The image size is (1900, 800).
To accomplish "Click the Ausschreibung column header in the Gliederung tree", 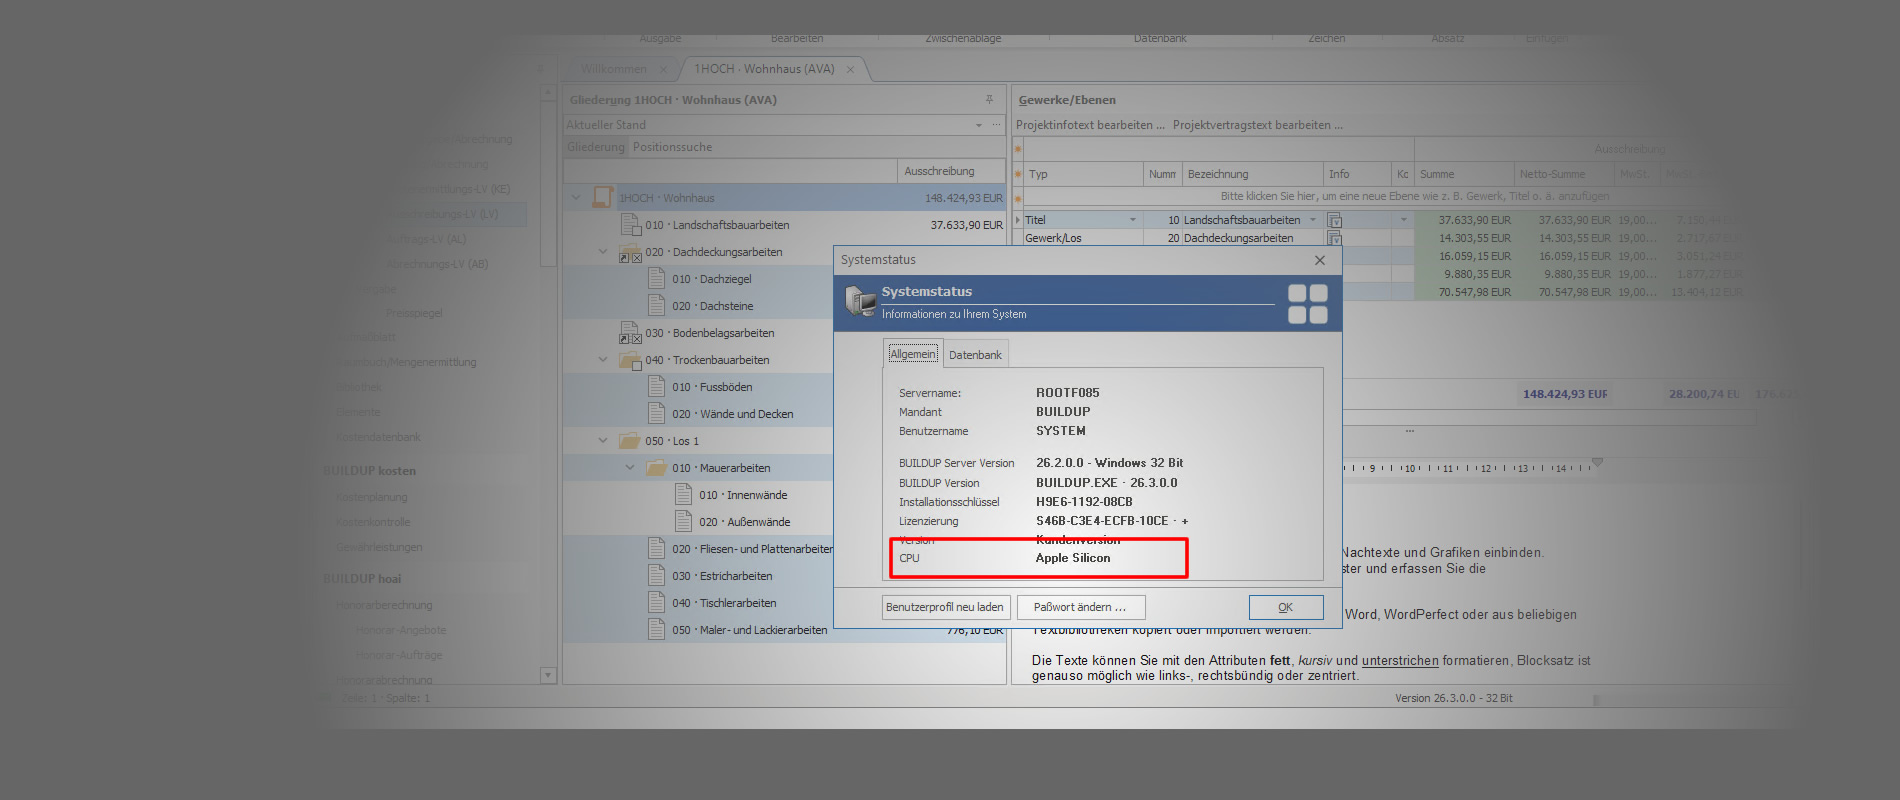I will click(951, 171).
